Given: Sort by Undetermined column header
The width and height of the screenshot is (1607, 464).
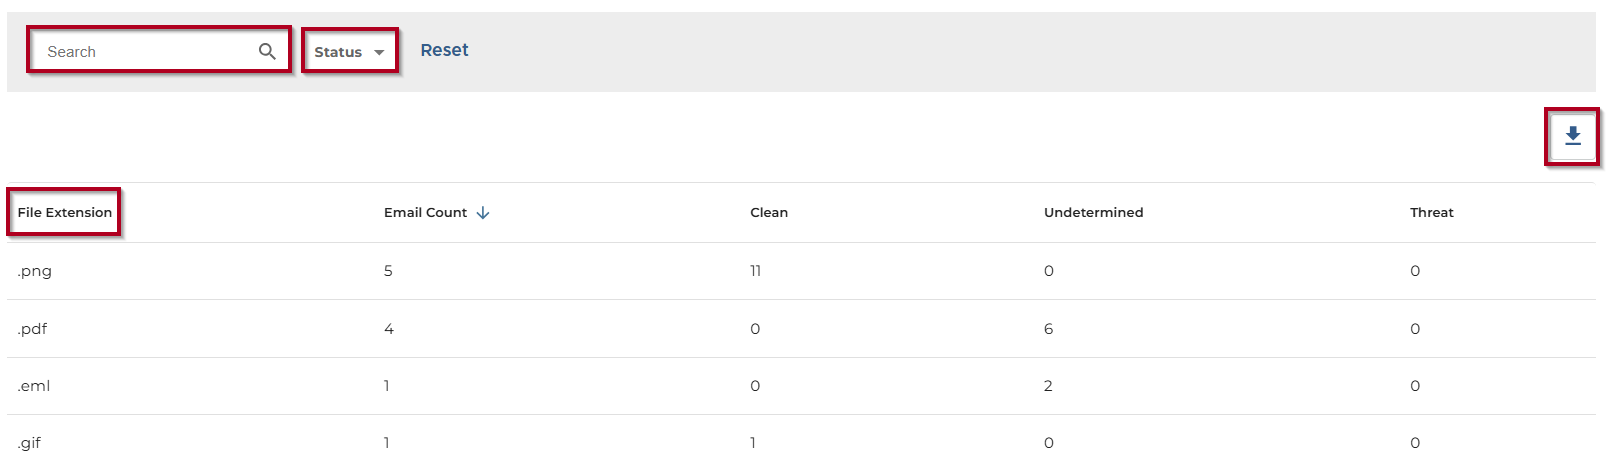Looking at the screenshot, I should (x=1093, y=212).
